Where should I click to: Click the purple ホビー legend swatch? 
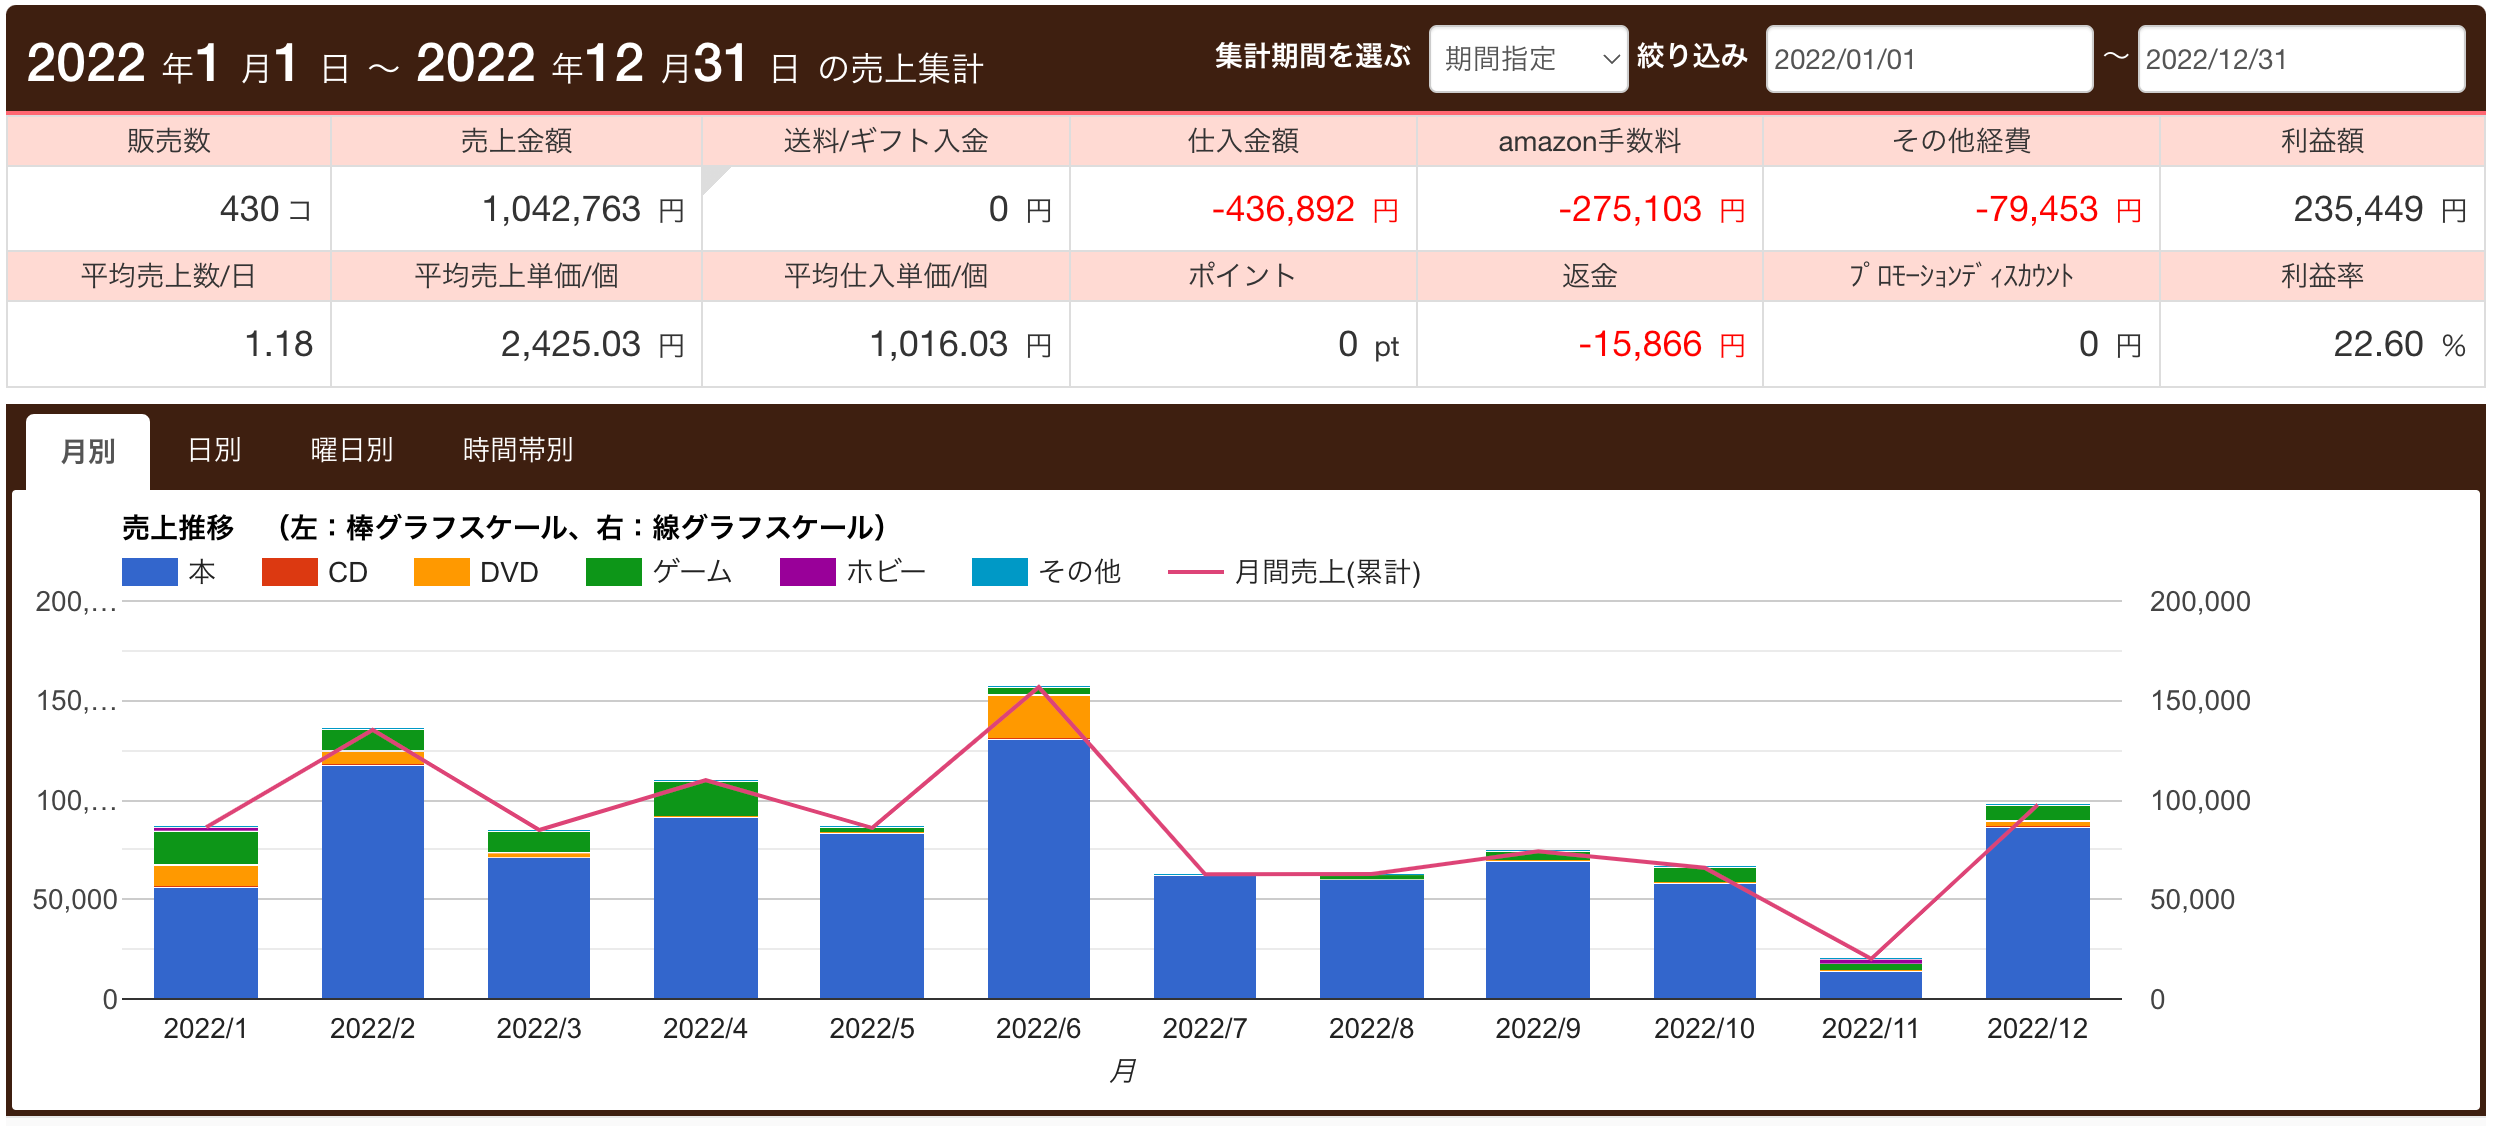pos(807,572)
